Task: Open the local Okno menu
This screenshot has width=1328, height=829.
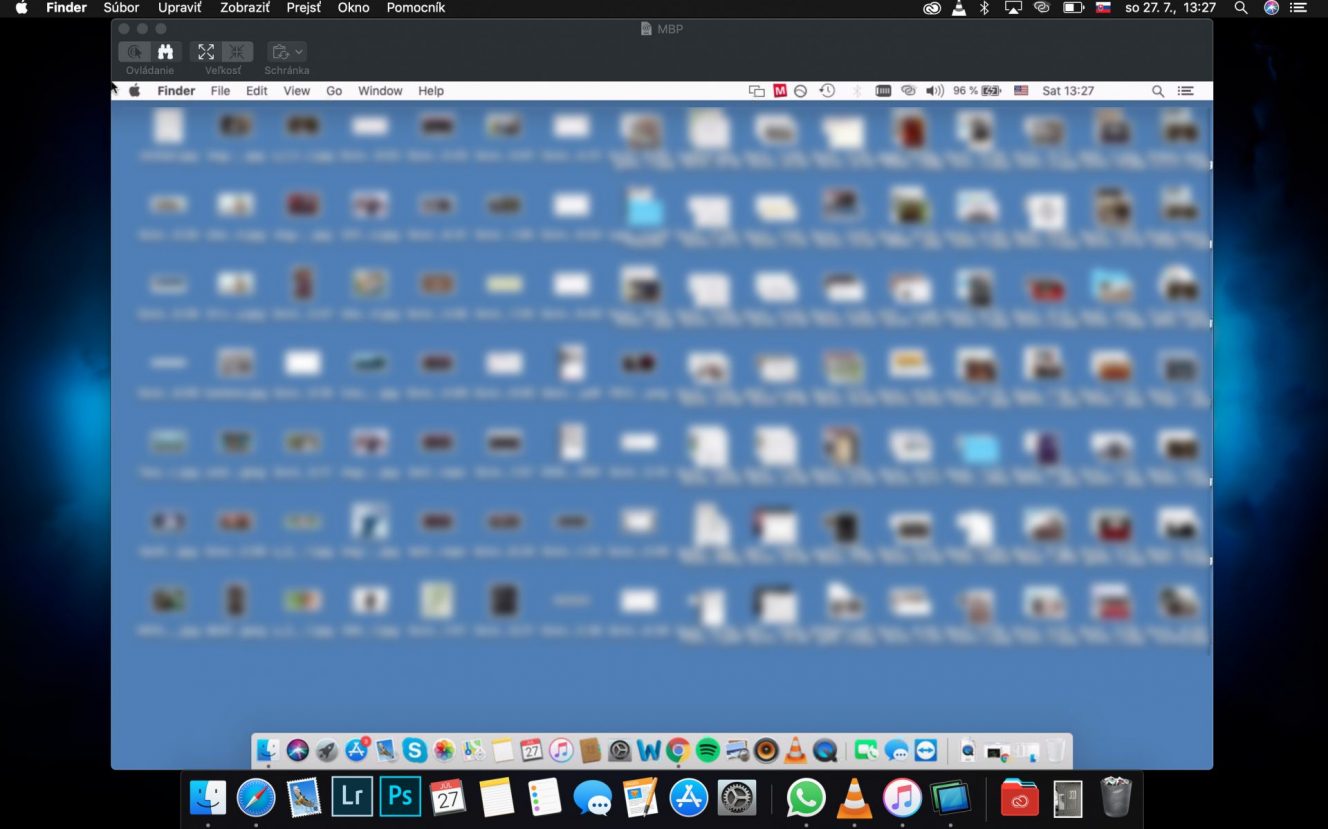Action: (354, 8)
